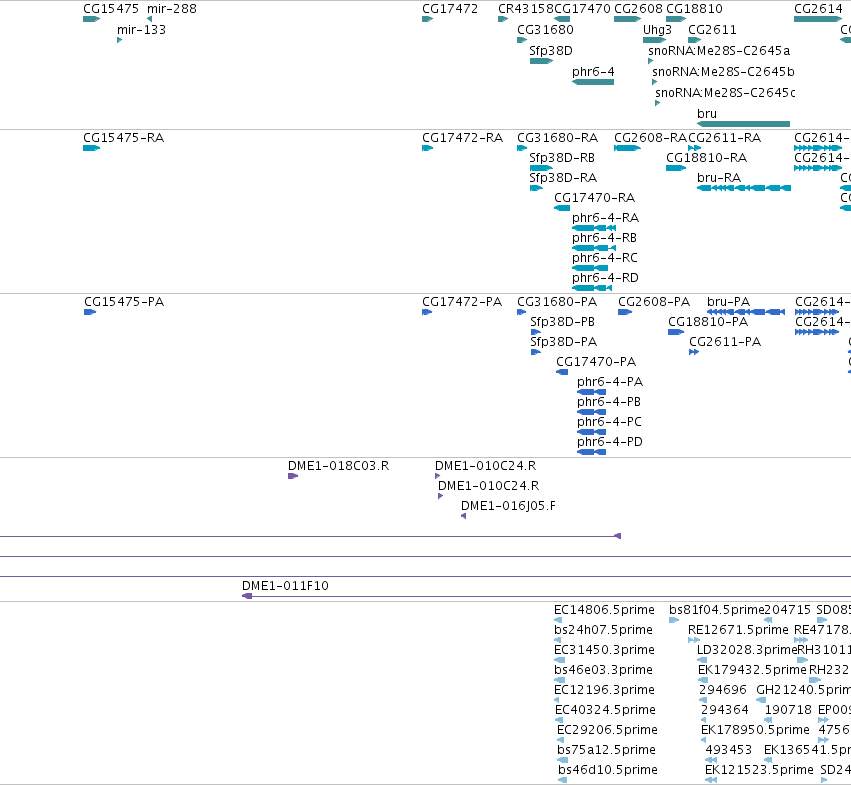Click the 294696 EST label

pyautogui.click(x=723, y=690)
